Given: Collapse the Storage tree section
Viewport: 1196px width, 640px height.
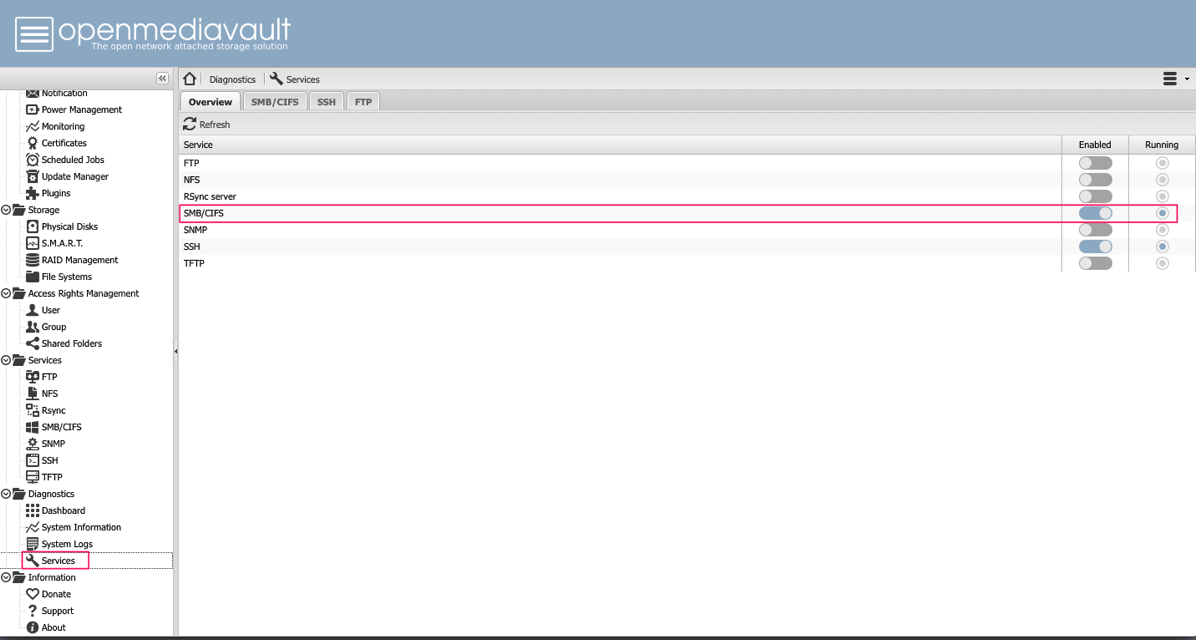Looking at the screenshot, I should [7, 210].
